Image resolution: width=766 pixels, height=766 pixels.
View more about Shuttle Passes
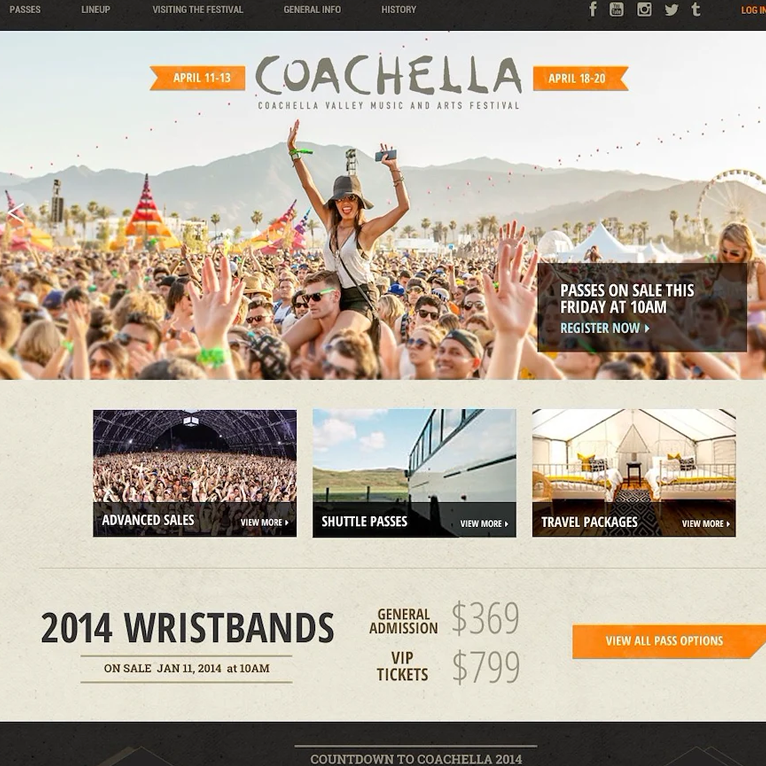point(484,524)
